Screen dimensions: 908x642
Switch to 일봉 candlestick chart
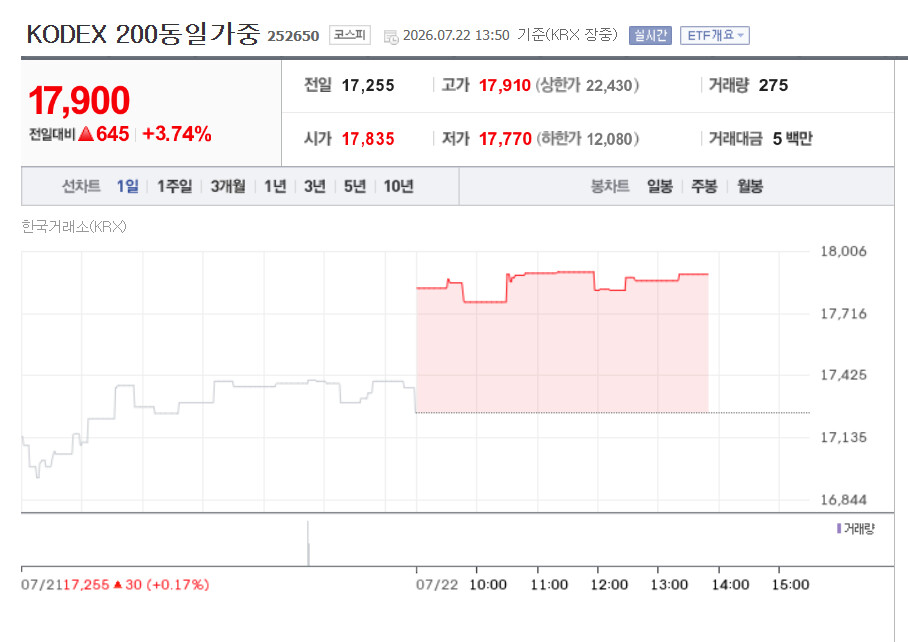(x=660, y=186)
